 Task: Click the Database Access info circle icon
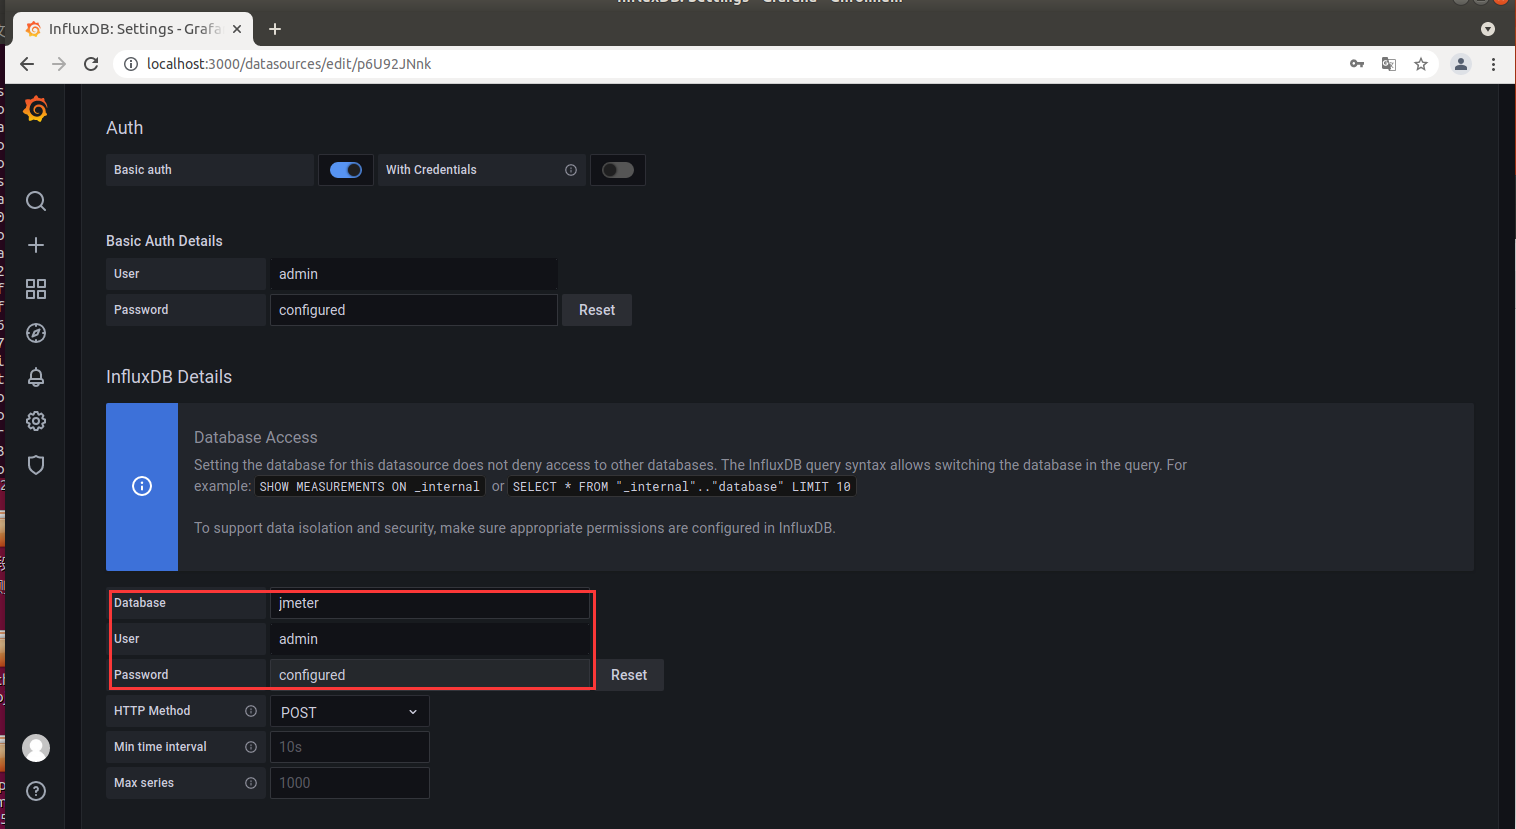coord(142,486)
